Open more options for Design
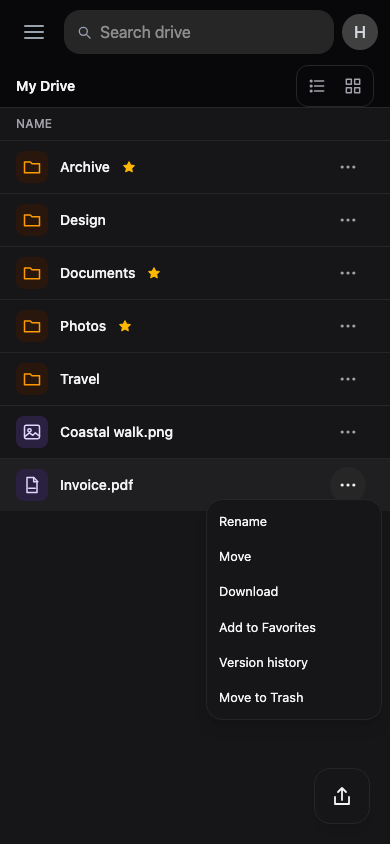390x844 pixels. coord(348,220)
